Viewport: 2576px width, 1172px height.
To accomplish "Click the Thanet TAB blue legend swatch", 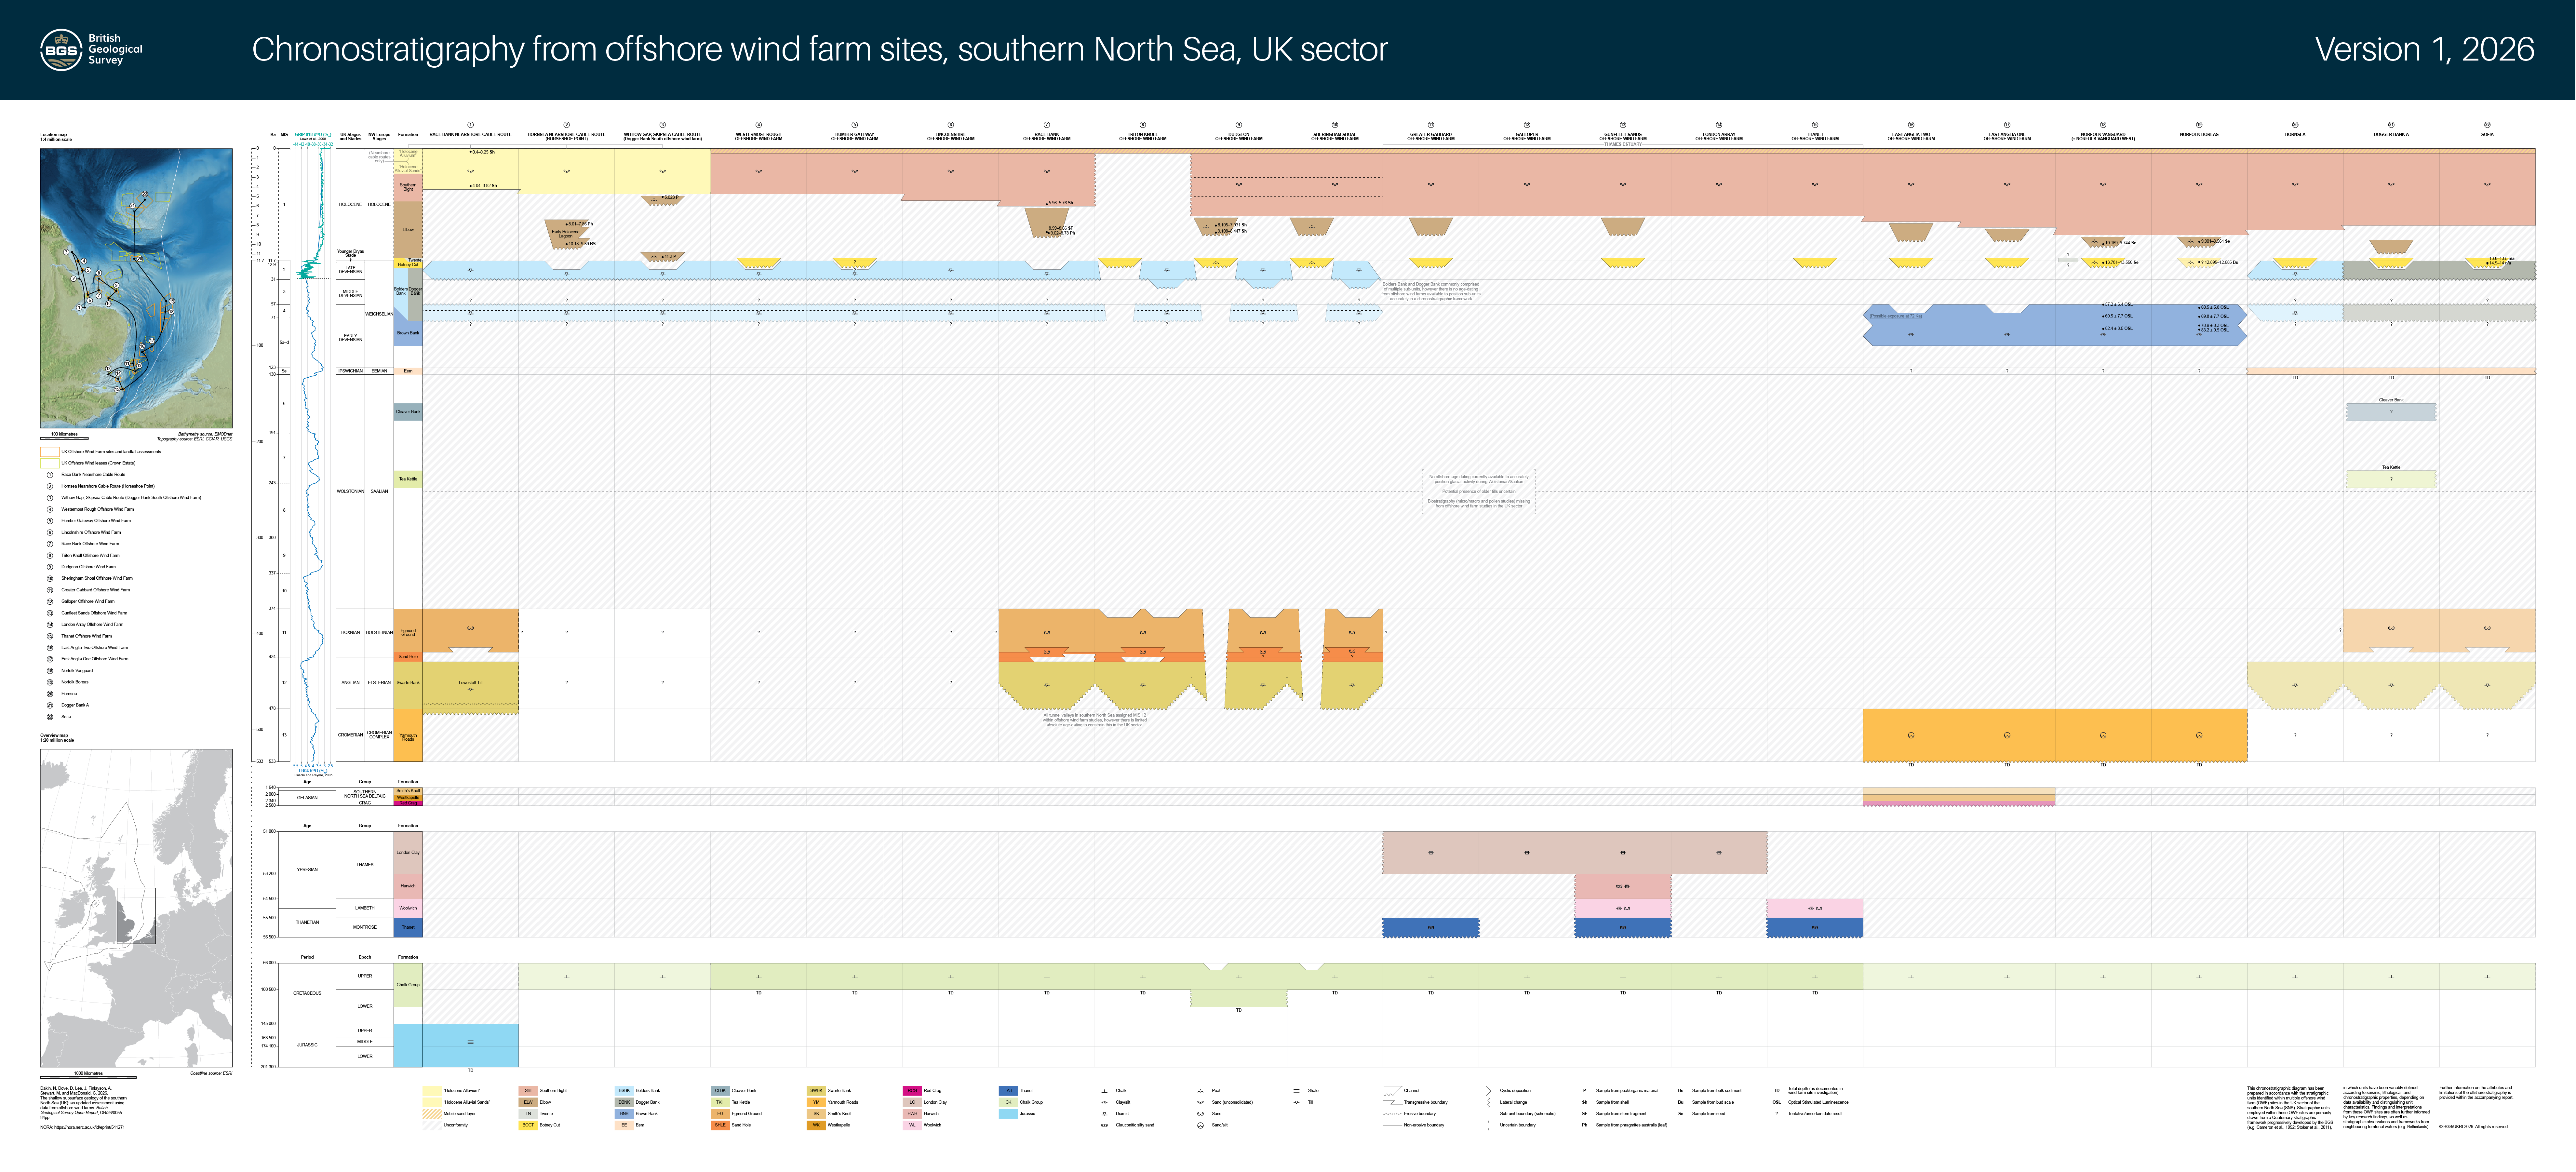I will tap(1008, 1091).
